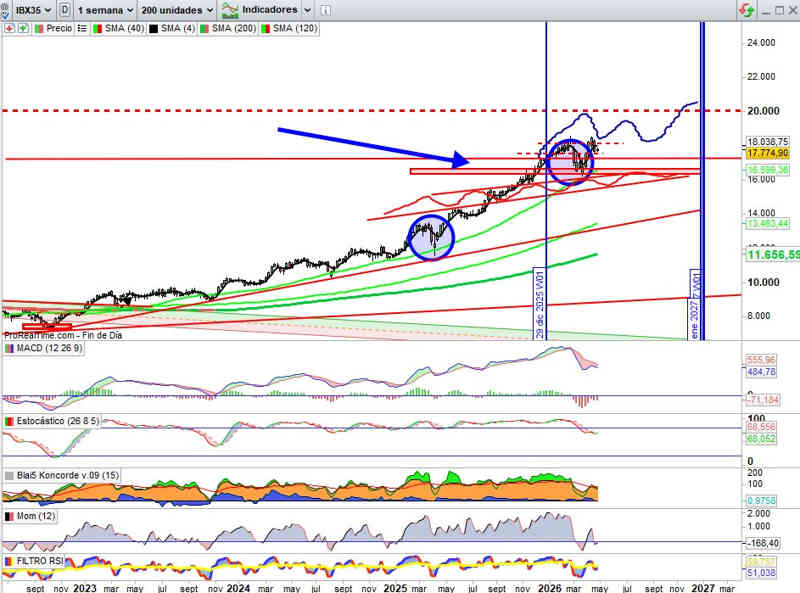Open the IBX35 symbol dropdown
This screenshot has width=800, height=593.
(x=33, y=10)
